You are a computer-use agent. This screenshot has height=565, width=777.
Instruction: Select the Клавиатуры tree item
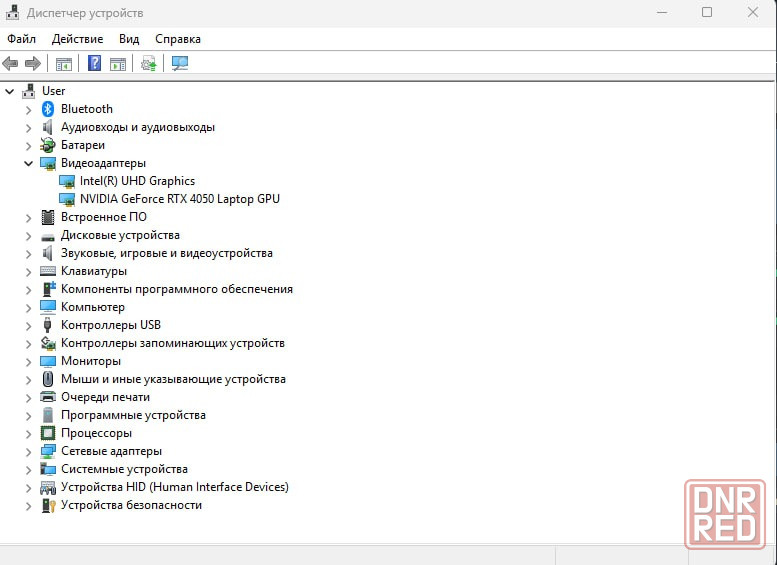click(93, 271)
